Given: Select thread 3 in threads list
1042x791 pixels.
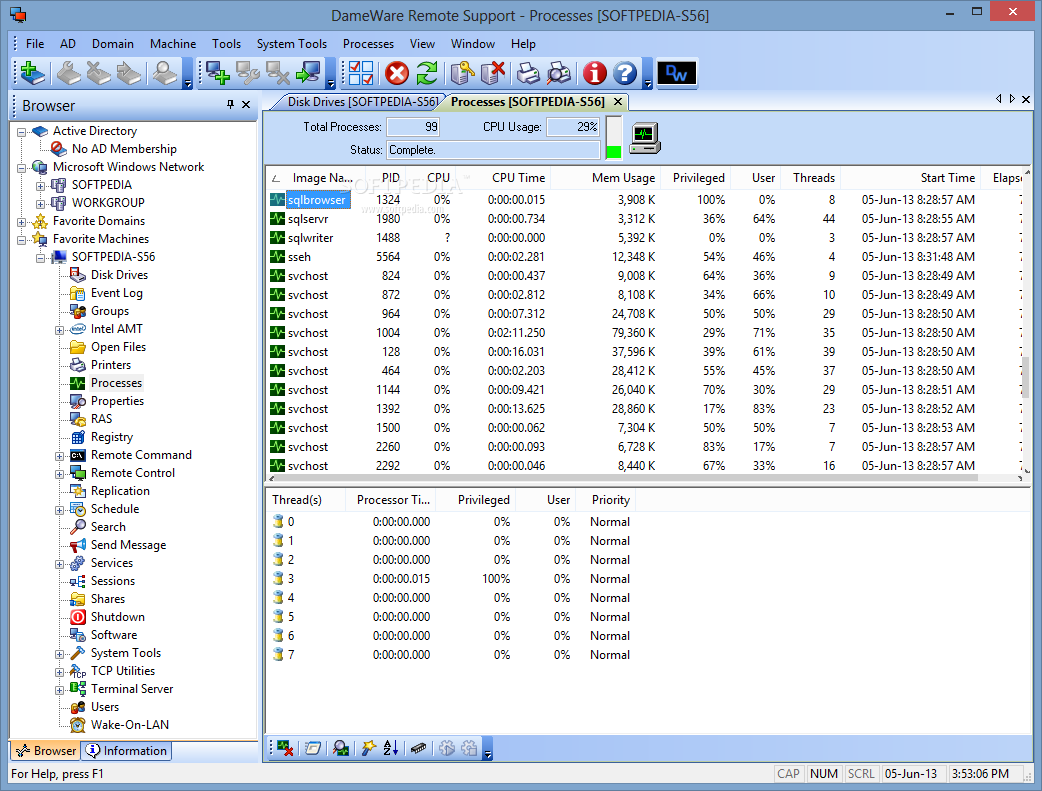Looking at the screenshot, I should (x=452, y=579).
